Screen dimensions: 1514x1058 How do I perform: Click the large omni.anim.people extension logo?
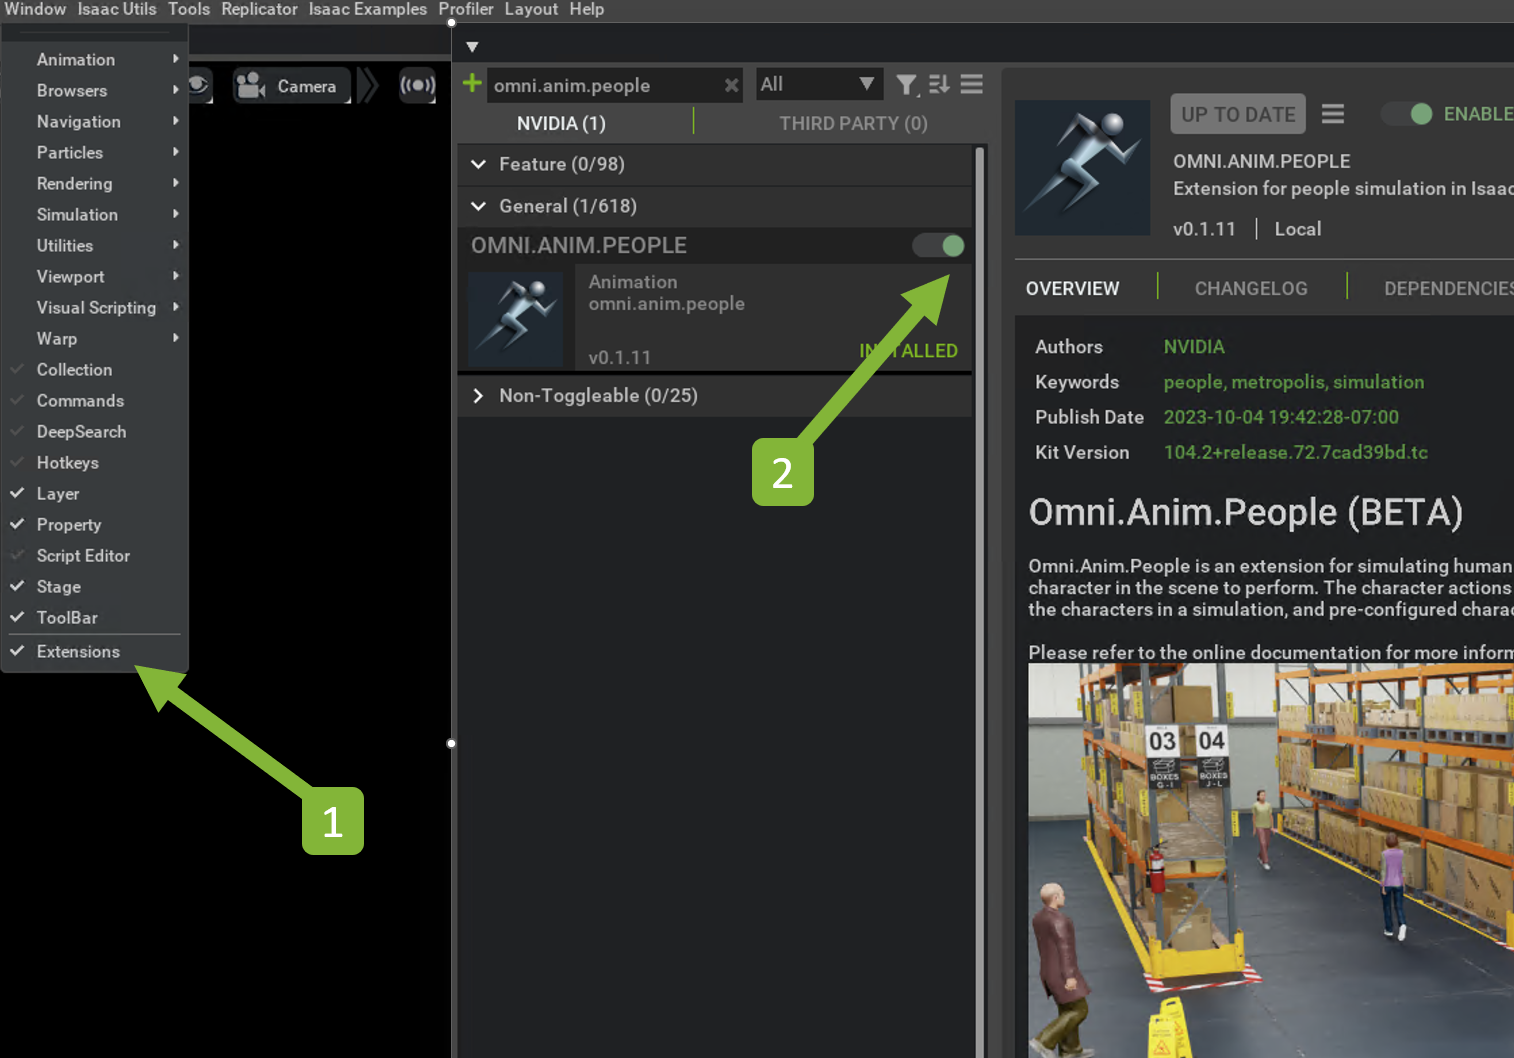click(x=1082, y=168)
